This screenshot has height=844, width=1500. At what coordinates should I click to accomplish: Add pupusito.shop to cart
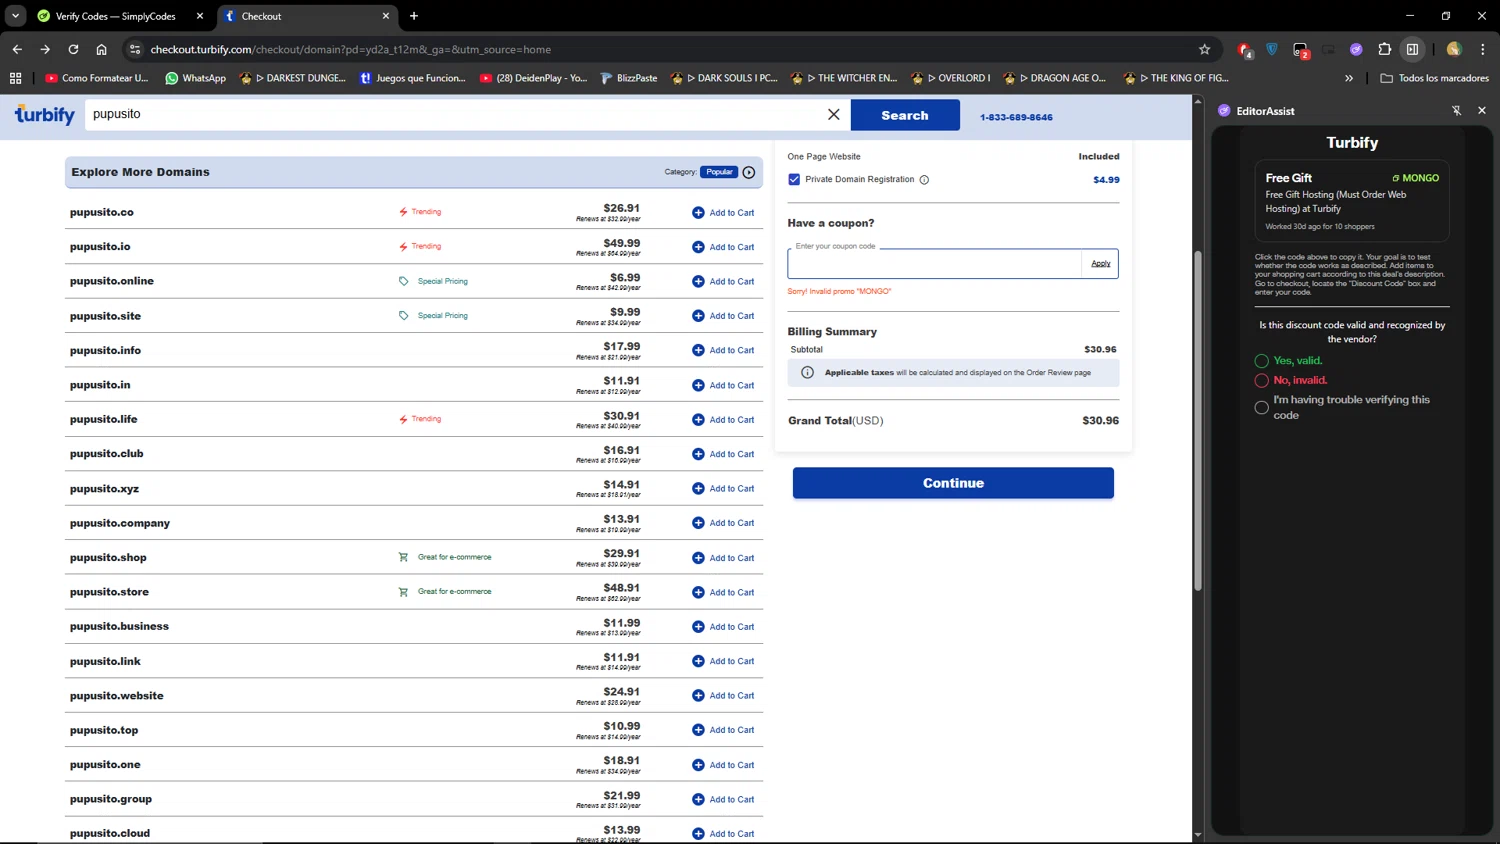coord(723,558)
